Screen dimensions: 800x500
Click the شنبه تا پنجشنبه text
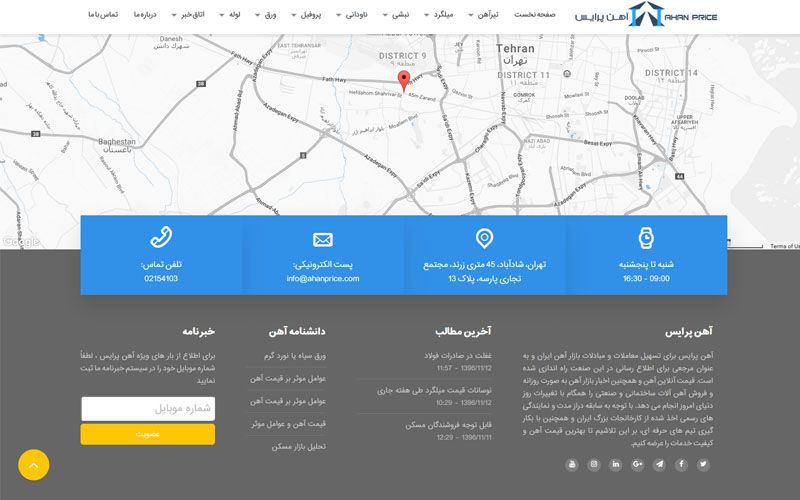(x=646, y=264)
